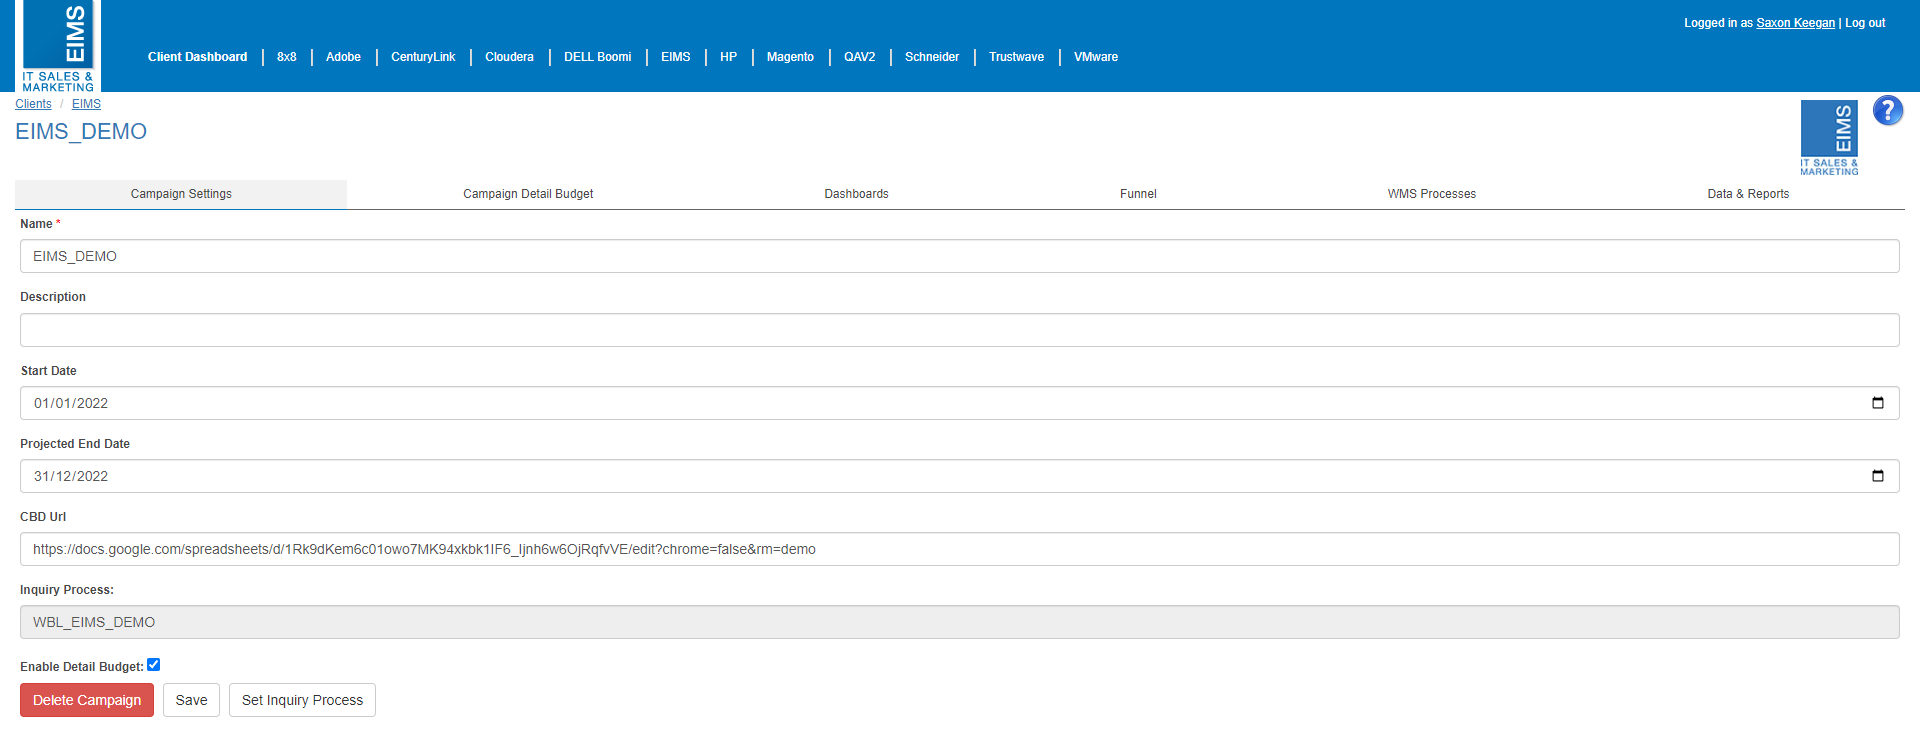Switch to the Campaign Detail Budget tab

click(x=528, y=194)
